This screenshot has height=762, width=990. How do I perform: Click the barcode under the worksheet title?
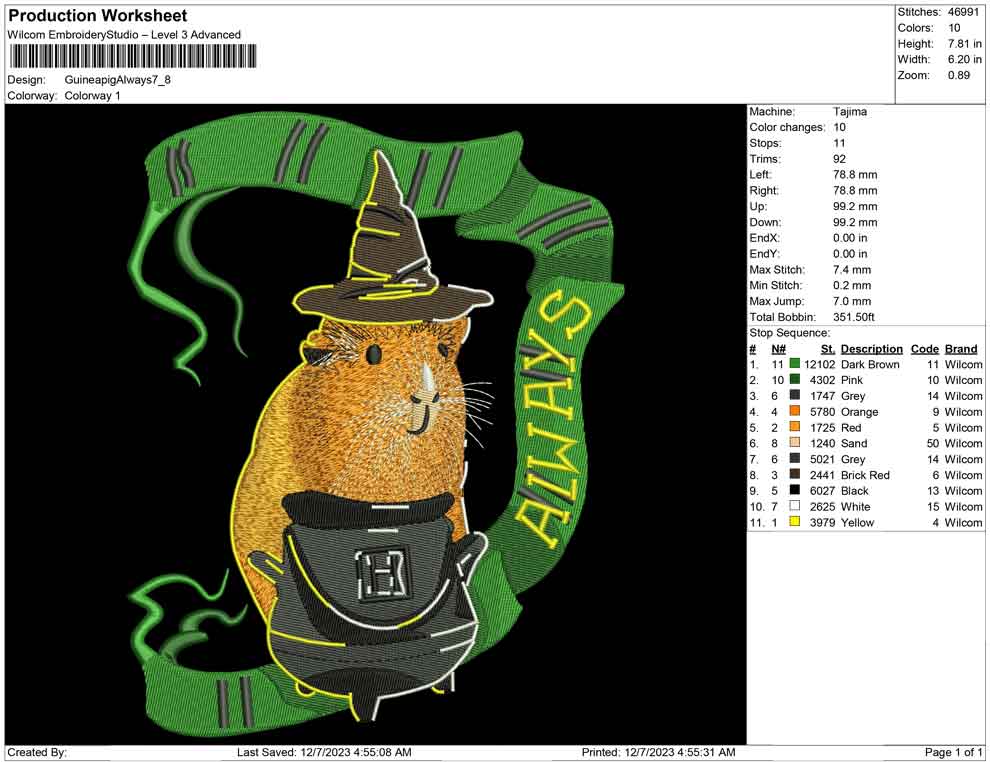click(133, 56)
